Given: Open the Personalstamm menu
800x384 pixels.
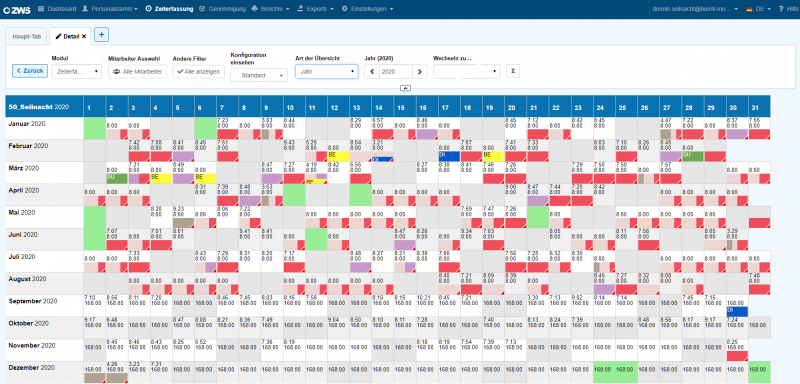Looking at the screenshot, I should tap(110, 9).
